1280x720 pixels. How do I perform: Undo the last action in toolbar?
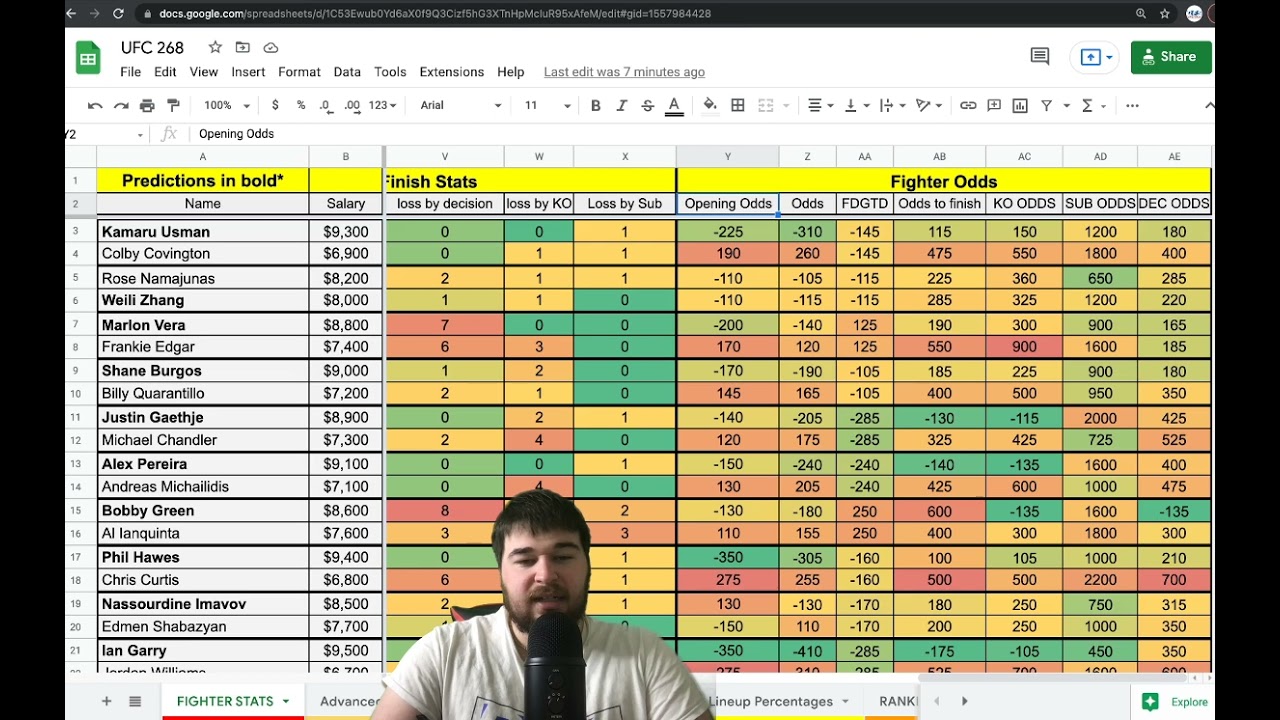coord(95,105)
